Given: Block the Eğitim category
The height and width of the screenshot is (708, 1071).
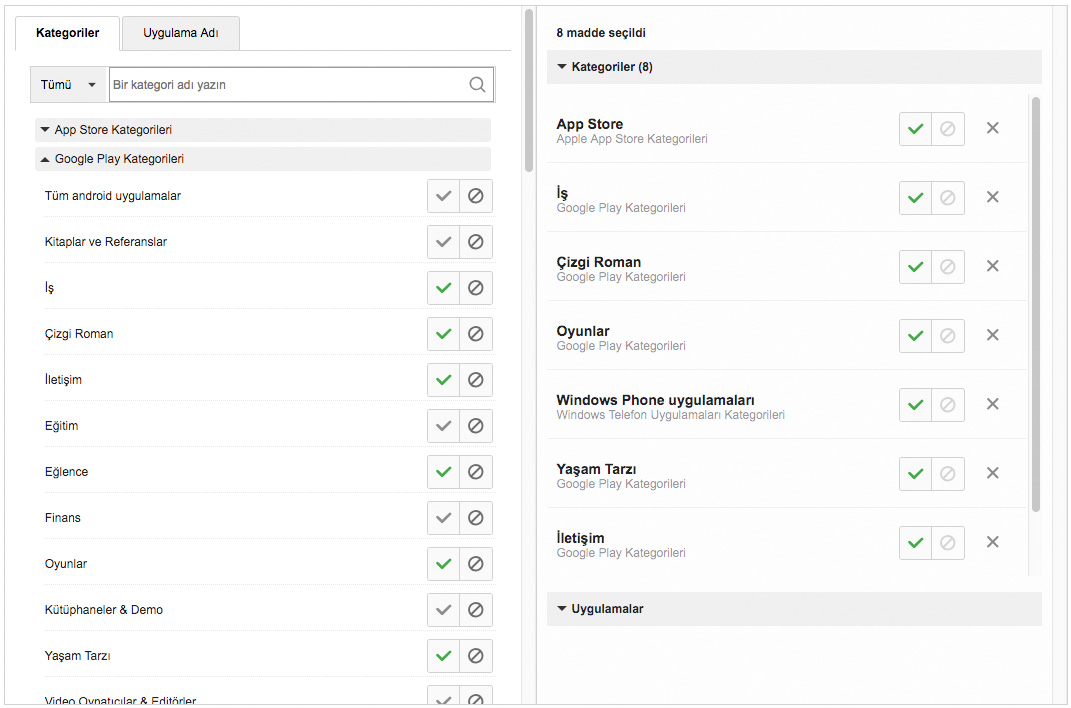Looking at the screenshot, I should pyautogui.click(x=476, y=426).
